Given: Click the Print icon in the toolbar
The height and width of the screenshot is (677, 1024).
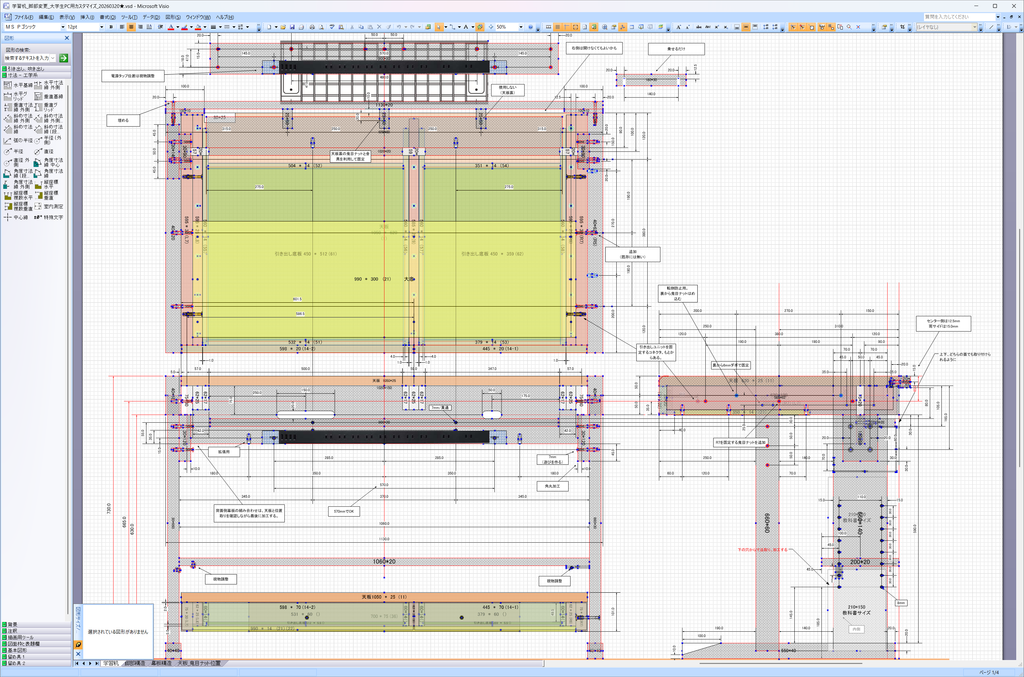Looking at the screenshot, I should point(312,27).
